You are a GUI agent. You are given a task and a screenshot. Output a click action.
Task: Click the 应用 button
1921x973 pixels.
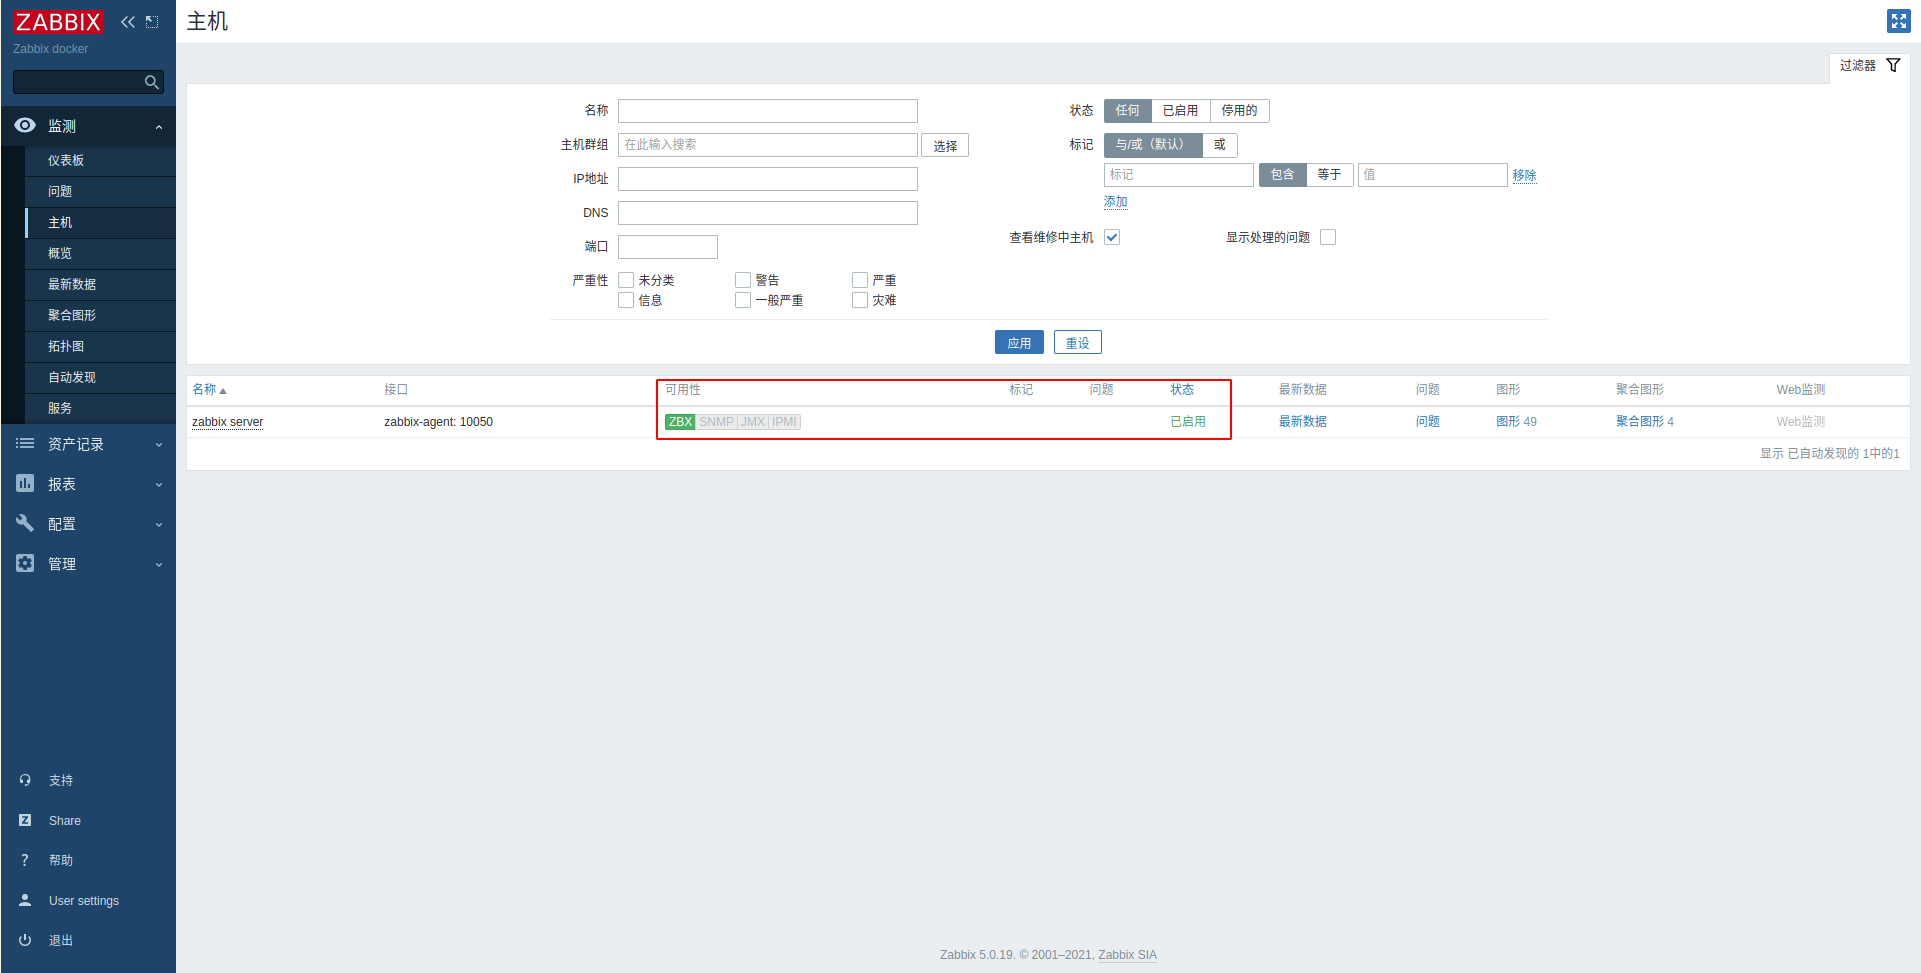1019,342
